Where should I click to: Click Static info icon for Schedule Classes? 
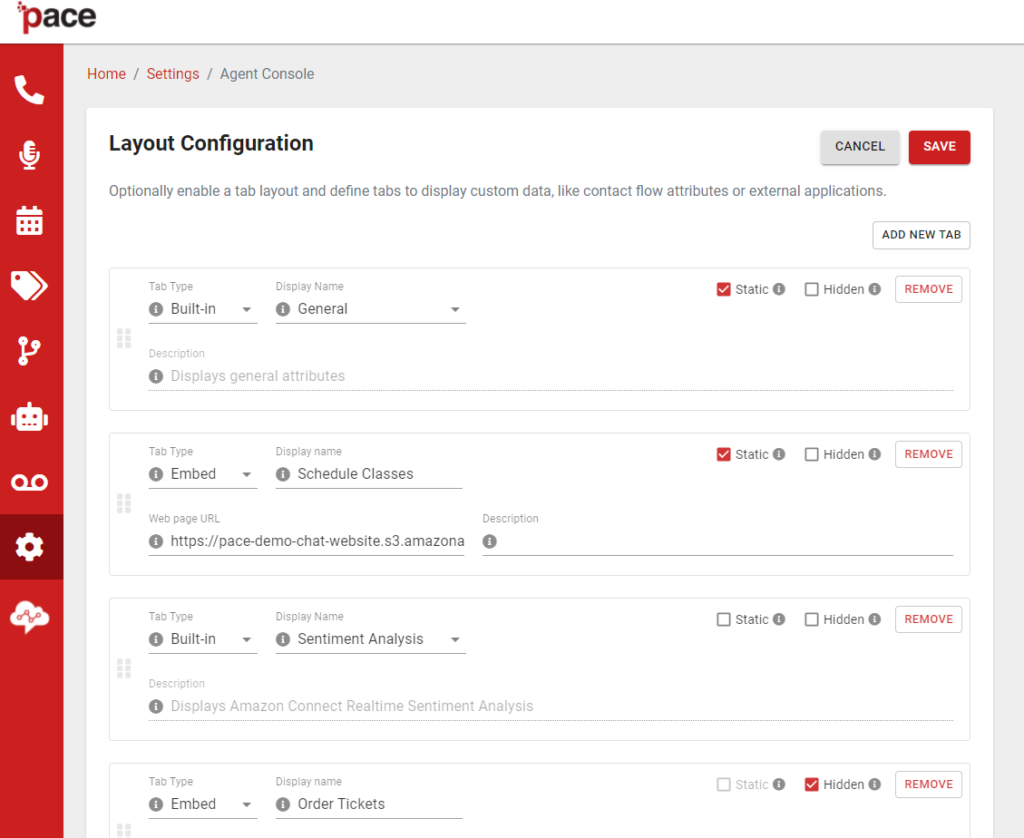779,455
